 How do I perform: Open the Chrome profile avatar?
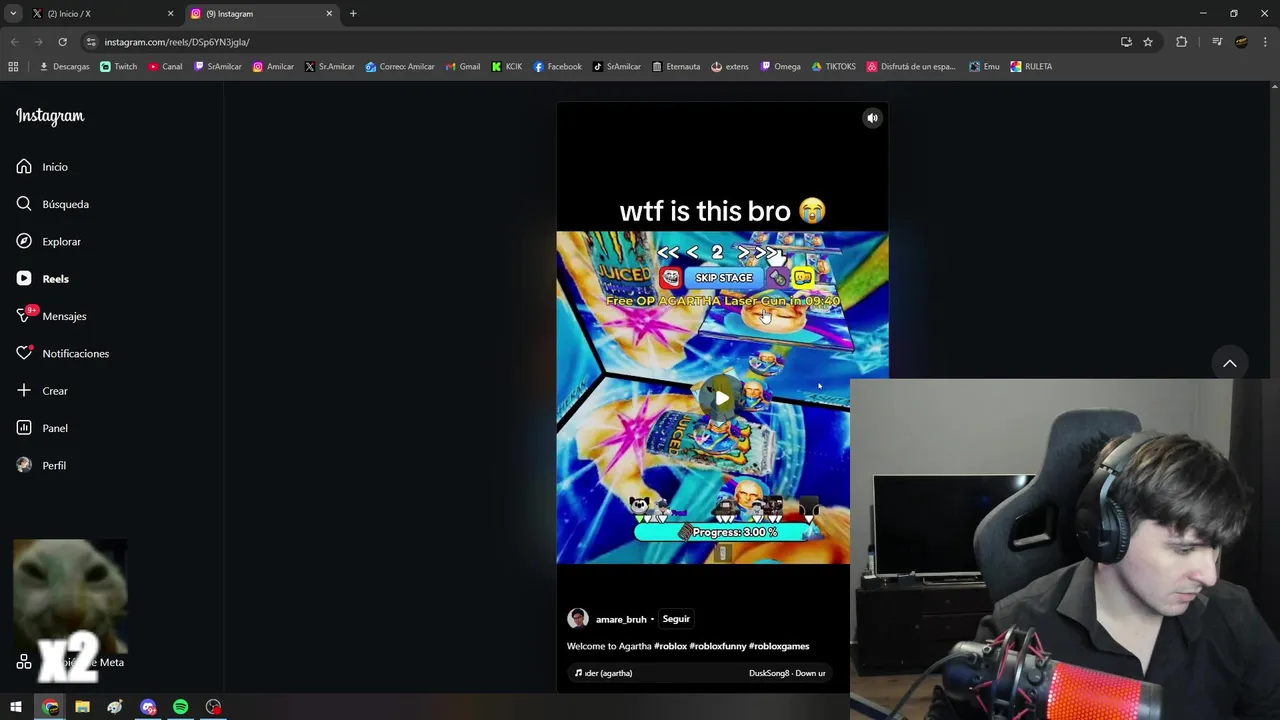[x=1241, y=42]
